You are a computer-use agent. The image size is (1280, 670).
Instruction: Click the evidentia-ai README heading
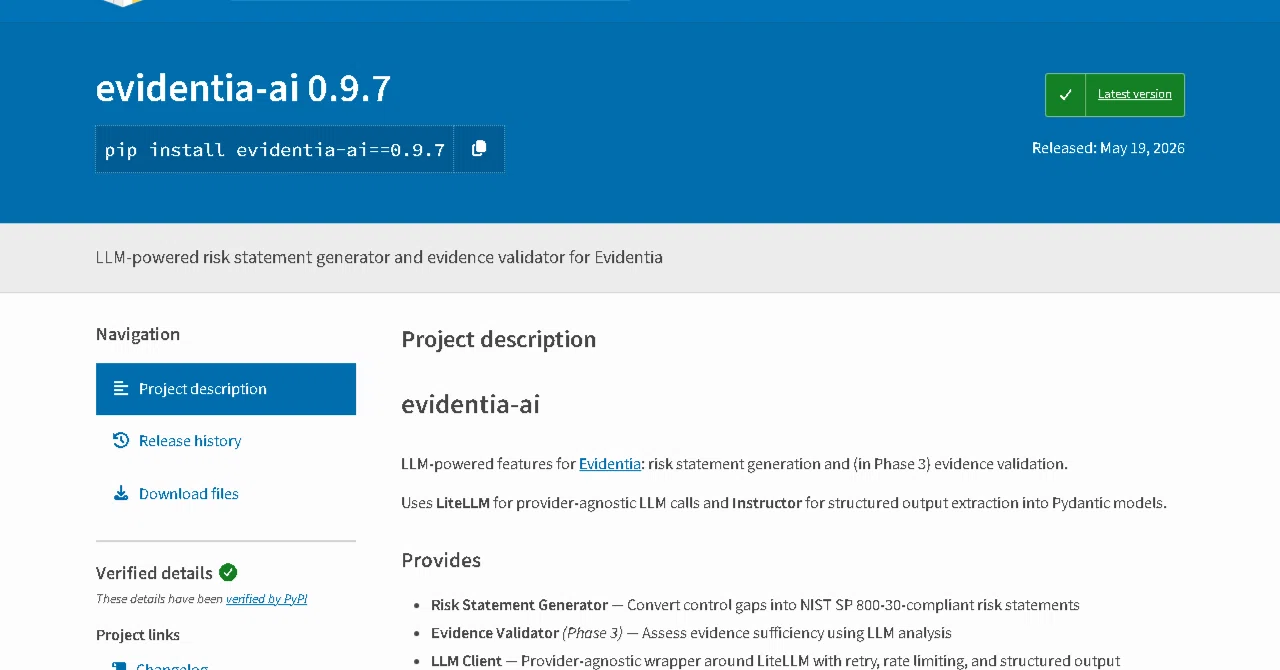click(470, 404)
